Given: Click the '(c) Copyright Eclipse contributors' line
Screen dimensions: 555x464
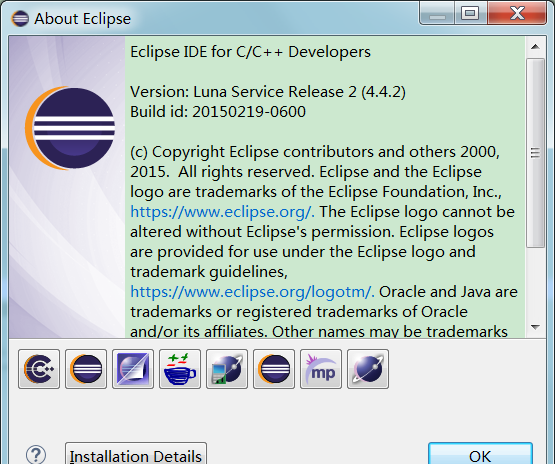Looking at the screenshot, I should pos(315,152).
